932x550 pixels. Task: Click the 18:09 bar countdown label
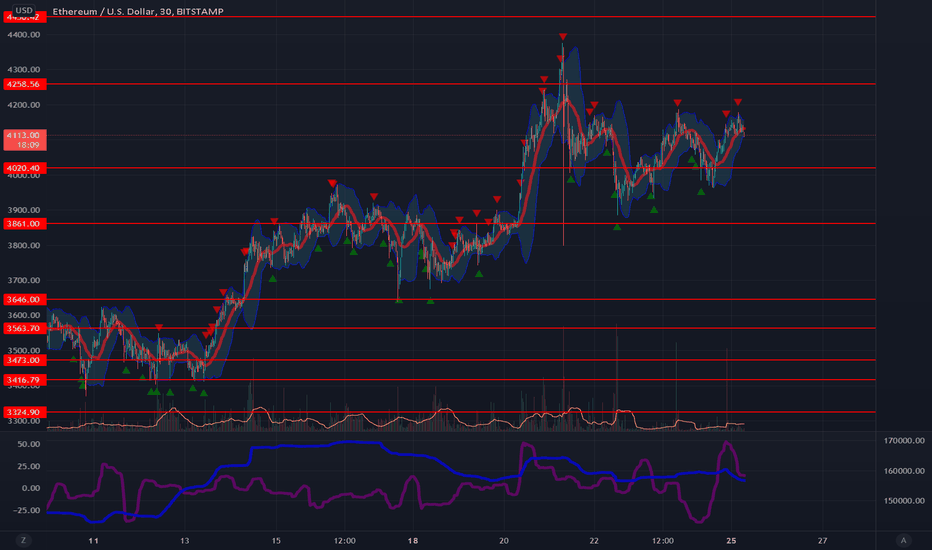point(27,145)
